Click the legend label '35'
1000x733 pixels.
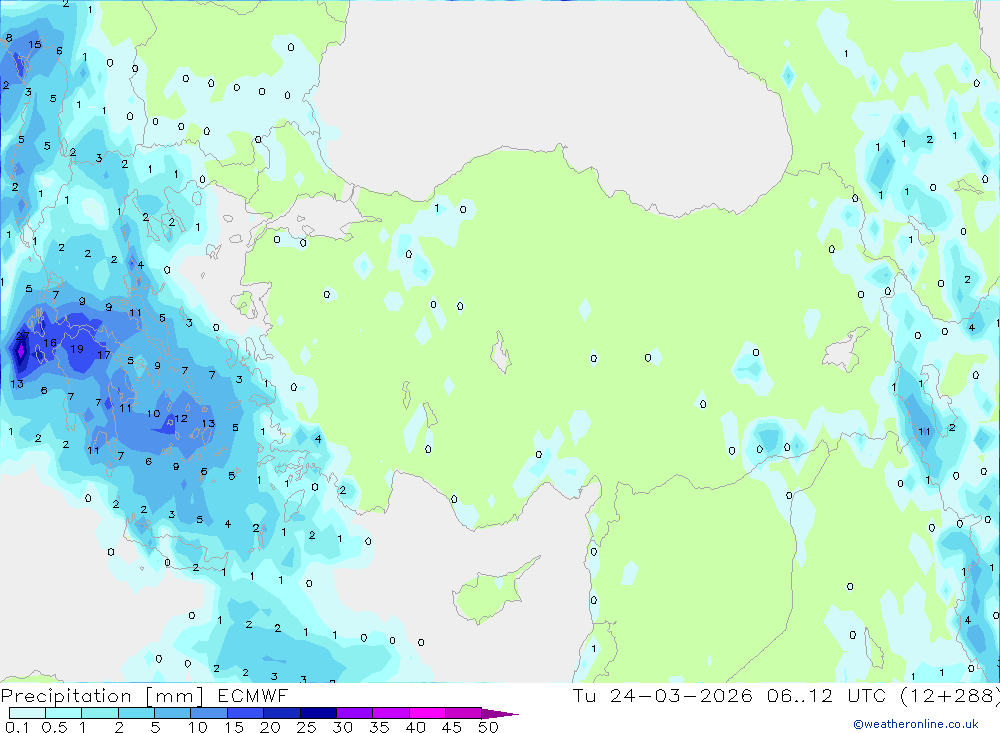[x=379, y=727]
